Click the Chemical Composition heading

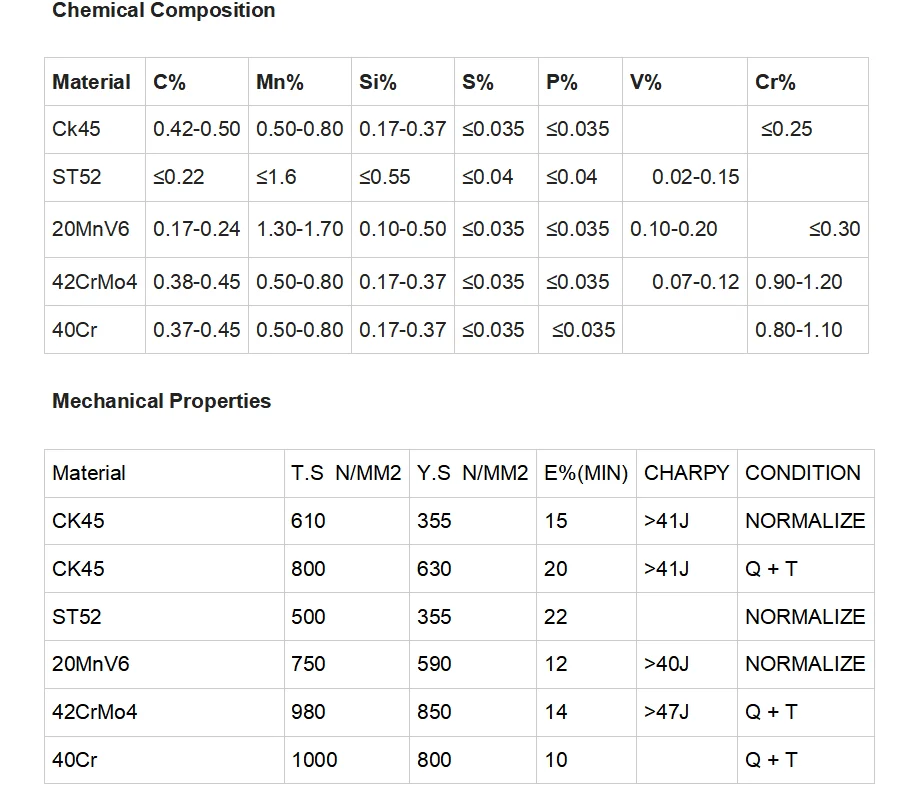(x=163, y=11)
